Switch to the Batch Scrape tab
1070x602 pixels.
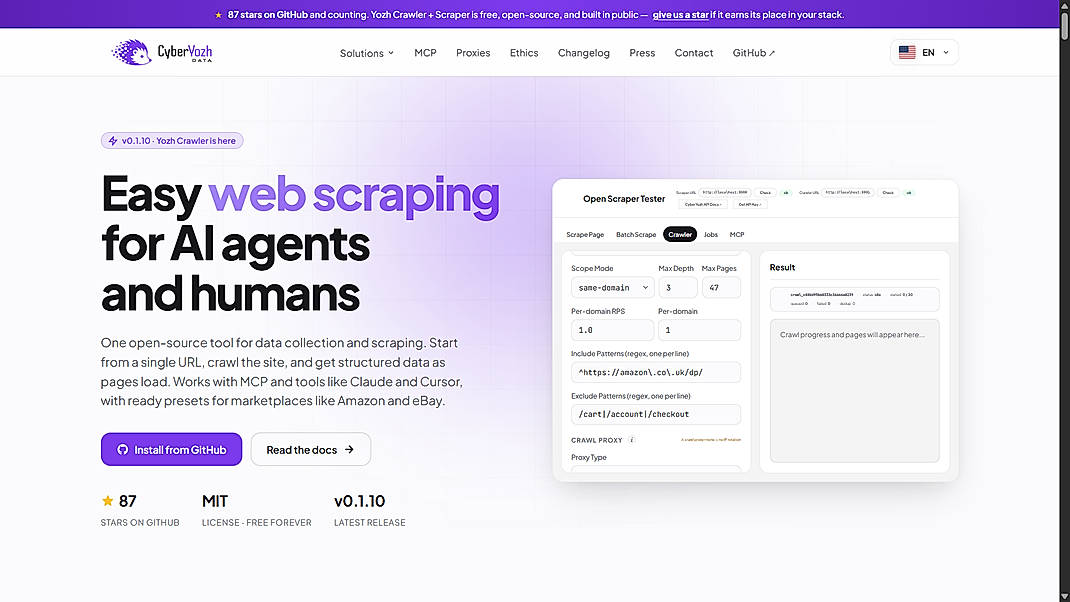click(x=636, y=234)
